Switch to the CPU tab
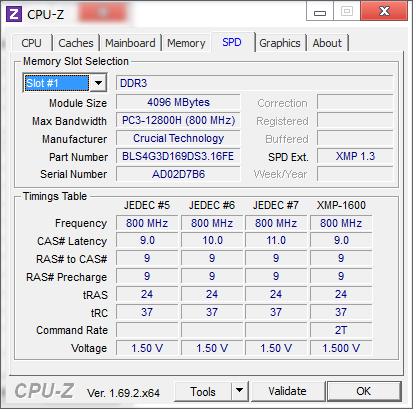The image size is (416, 413). (x=32, y=43)
